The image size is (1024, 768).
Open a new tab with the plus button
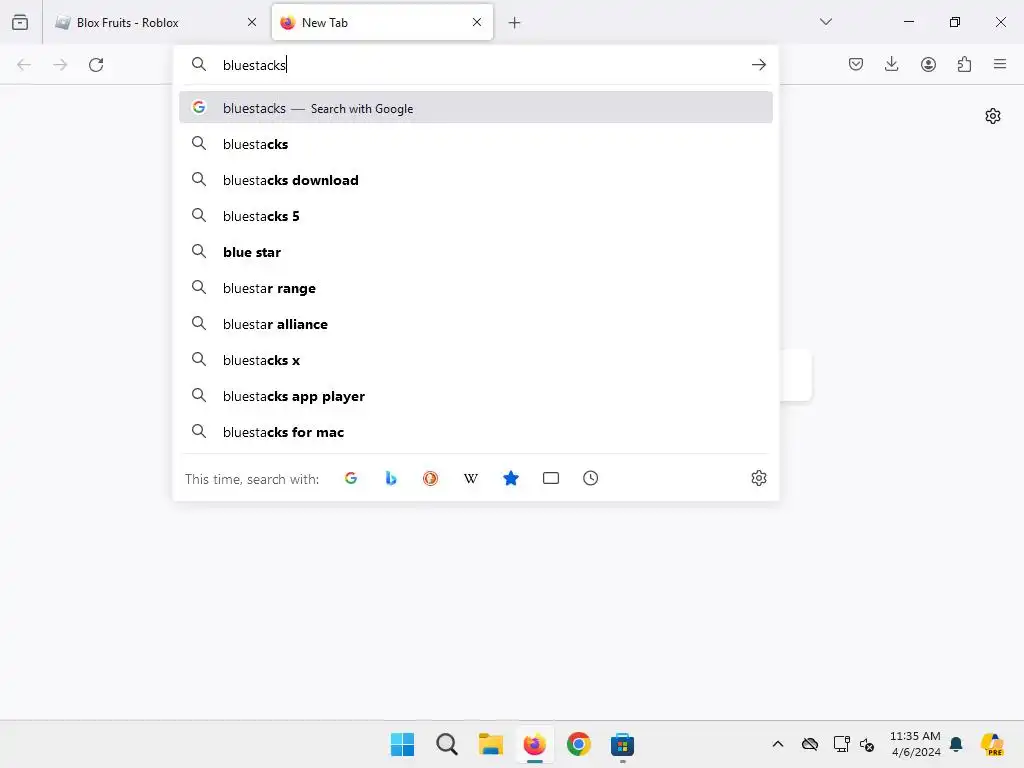click(x=515, y=23)
